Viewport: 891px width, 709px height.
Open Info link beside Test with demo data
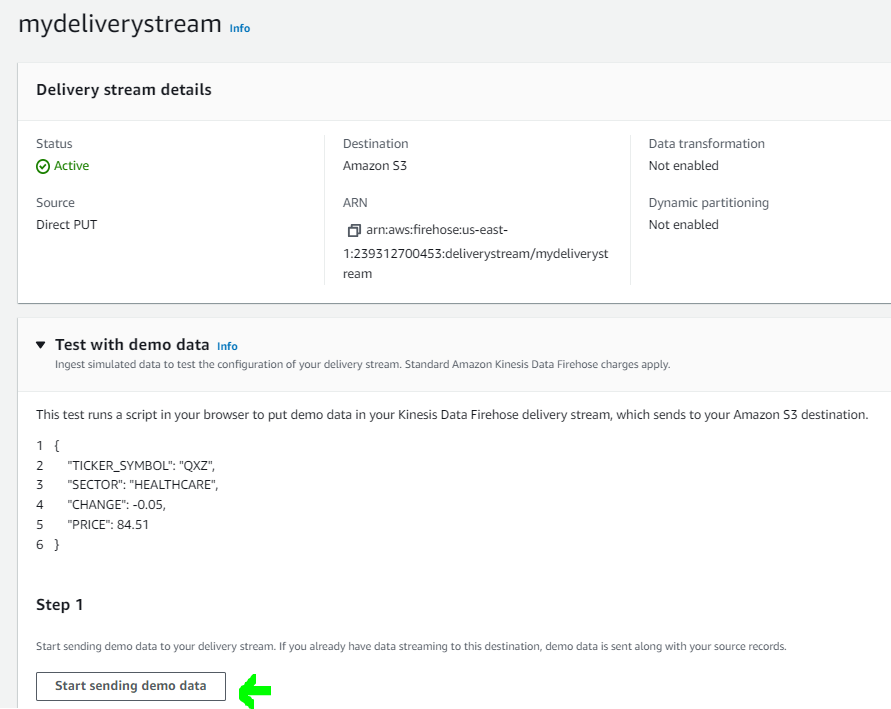coord(227,346)
